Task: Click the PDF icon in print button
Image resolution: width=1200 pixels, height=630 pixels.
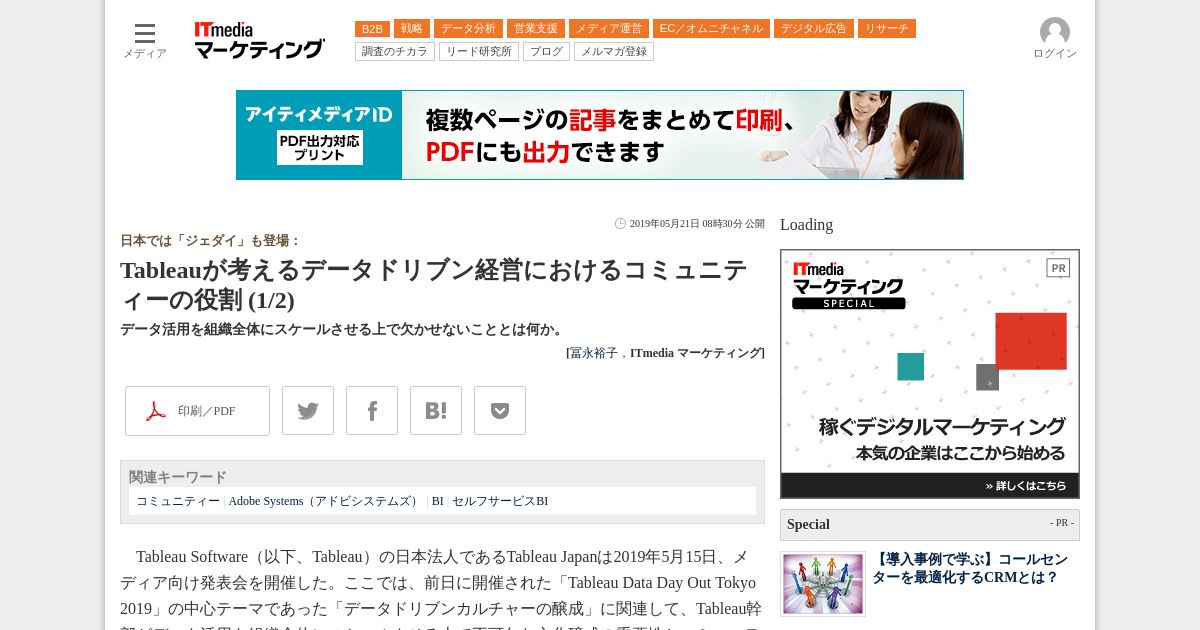Action: pyautogui.click(x=156, y=411)
